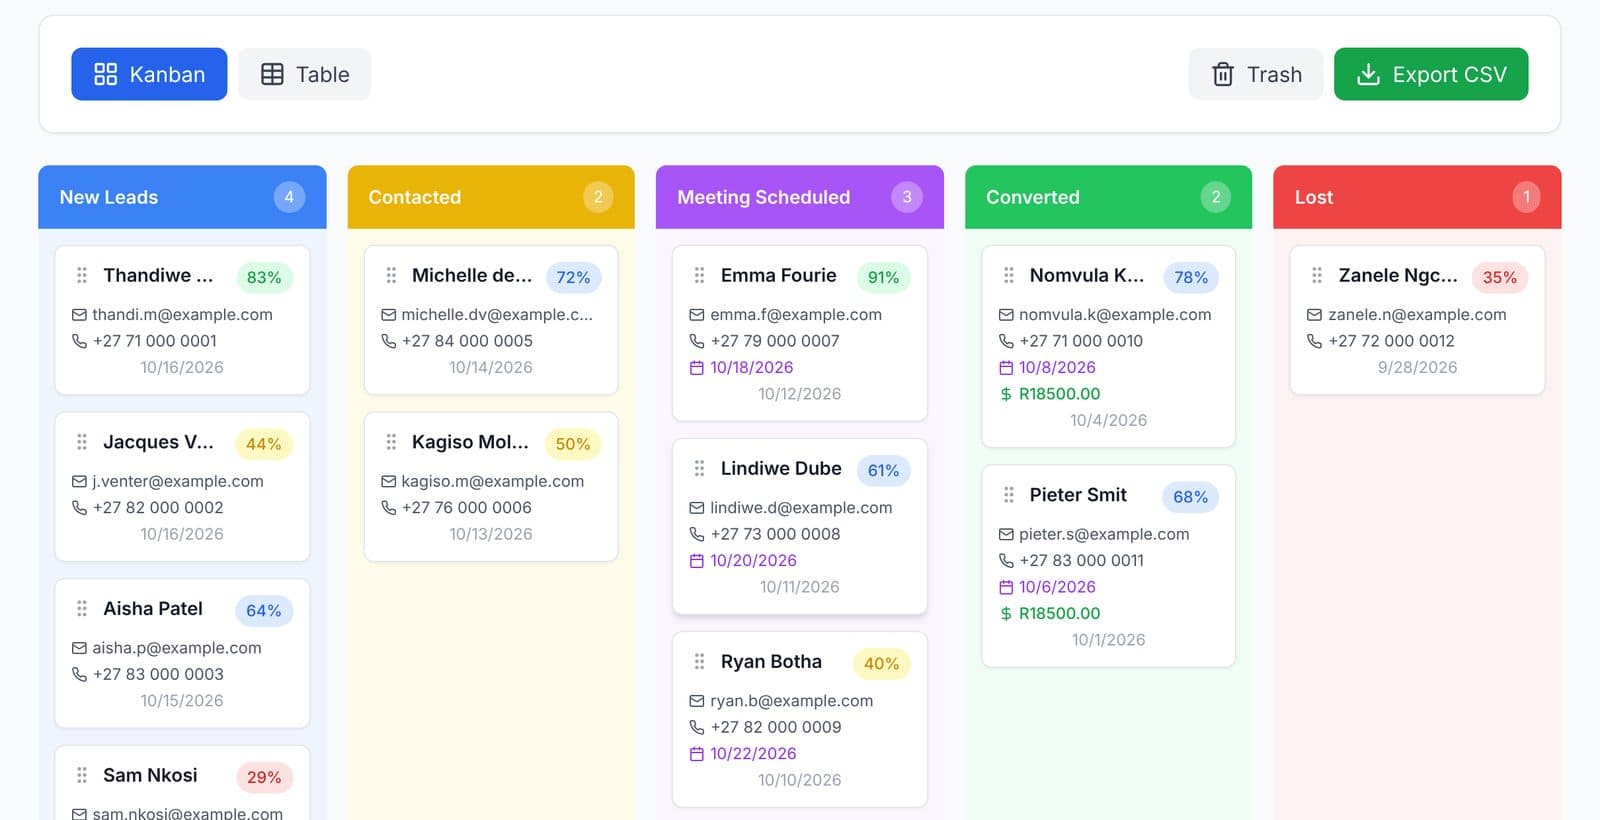Click dollar icon on Nomvula's R18500.00
The width and height of the screenshot is (1600, 820).
pos(1006,394)
